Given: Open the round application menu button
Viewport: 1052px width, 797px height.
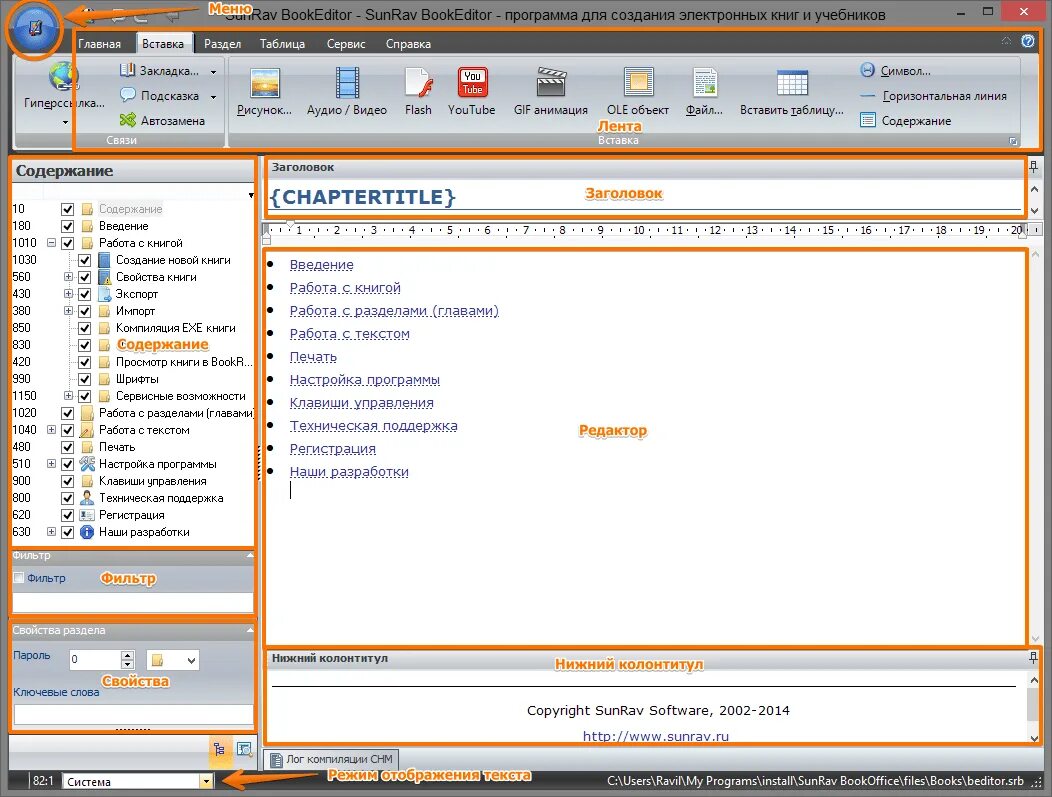Looking at the screenshot, I should [x=34, y=29].
